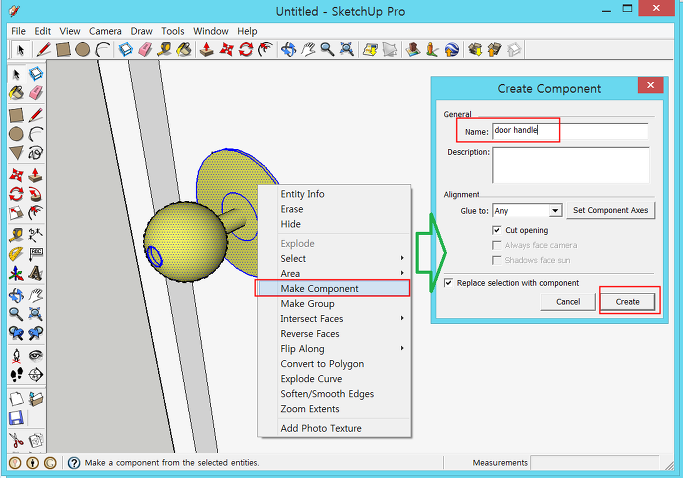Click the Previous view icon
Image resolution: width=683 pixels, height=478 pixels.
pyautogui.click(x=16, y=333)
